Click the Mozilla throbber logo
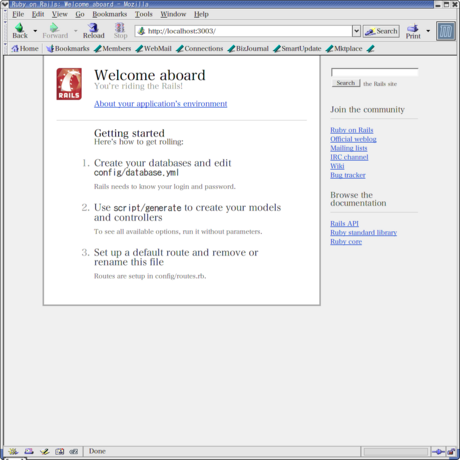The height and width of the screenshot is (460, 460). [446, 31]
